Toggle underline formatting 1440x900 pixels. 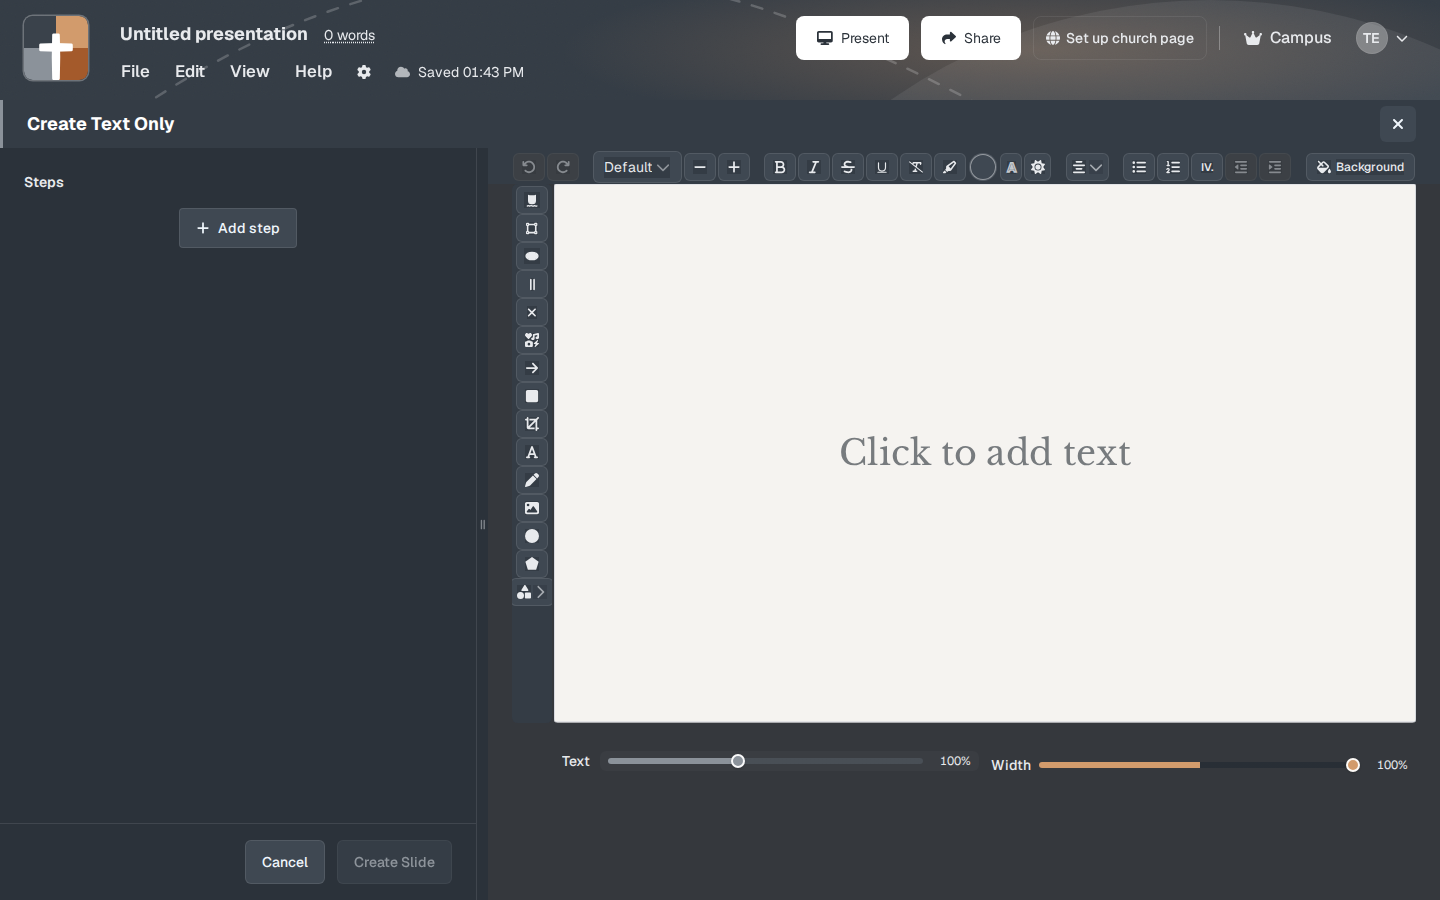click(x=882, y=167)
